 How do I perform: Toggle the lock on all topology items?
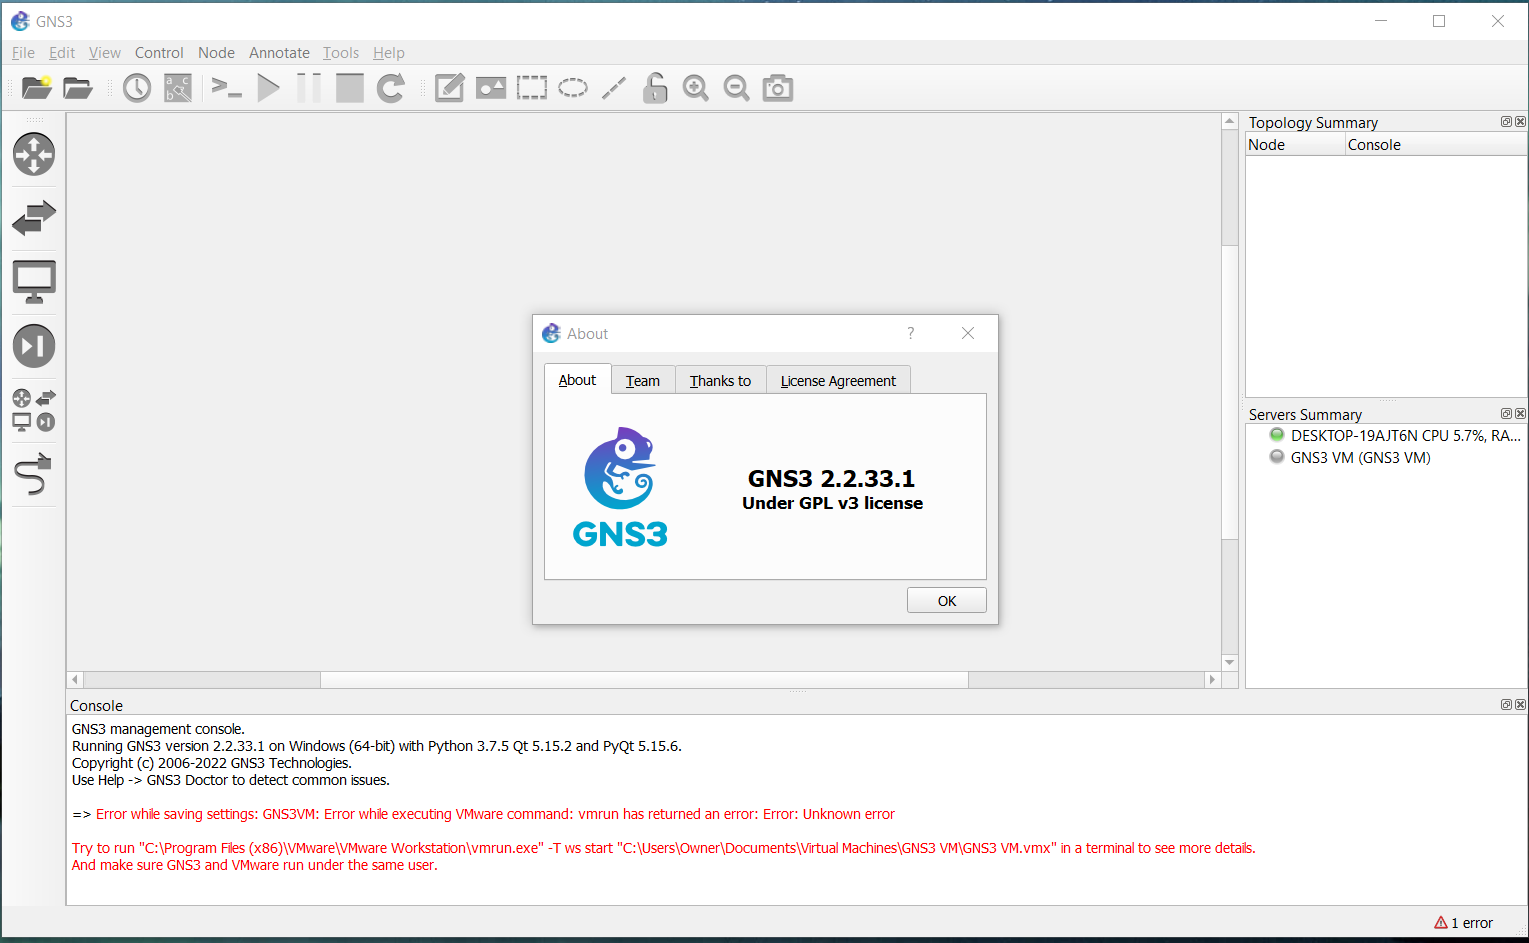[654, 88]
